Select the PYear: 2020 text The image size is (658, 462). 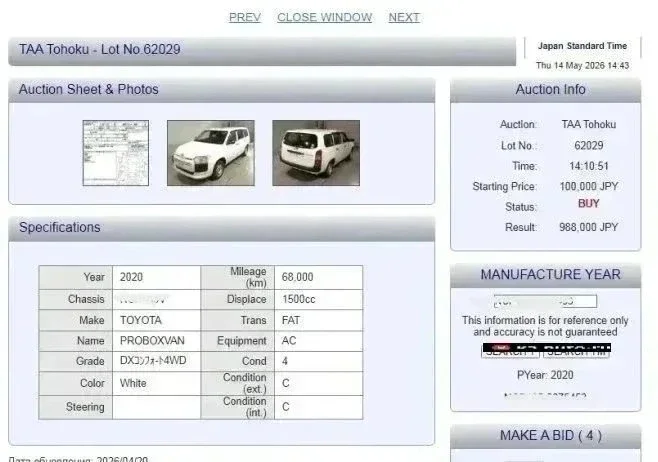coord(545,375)
